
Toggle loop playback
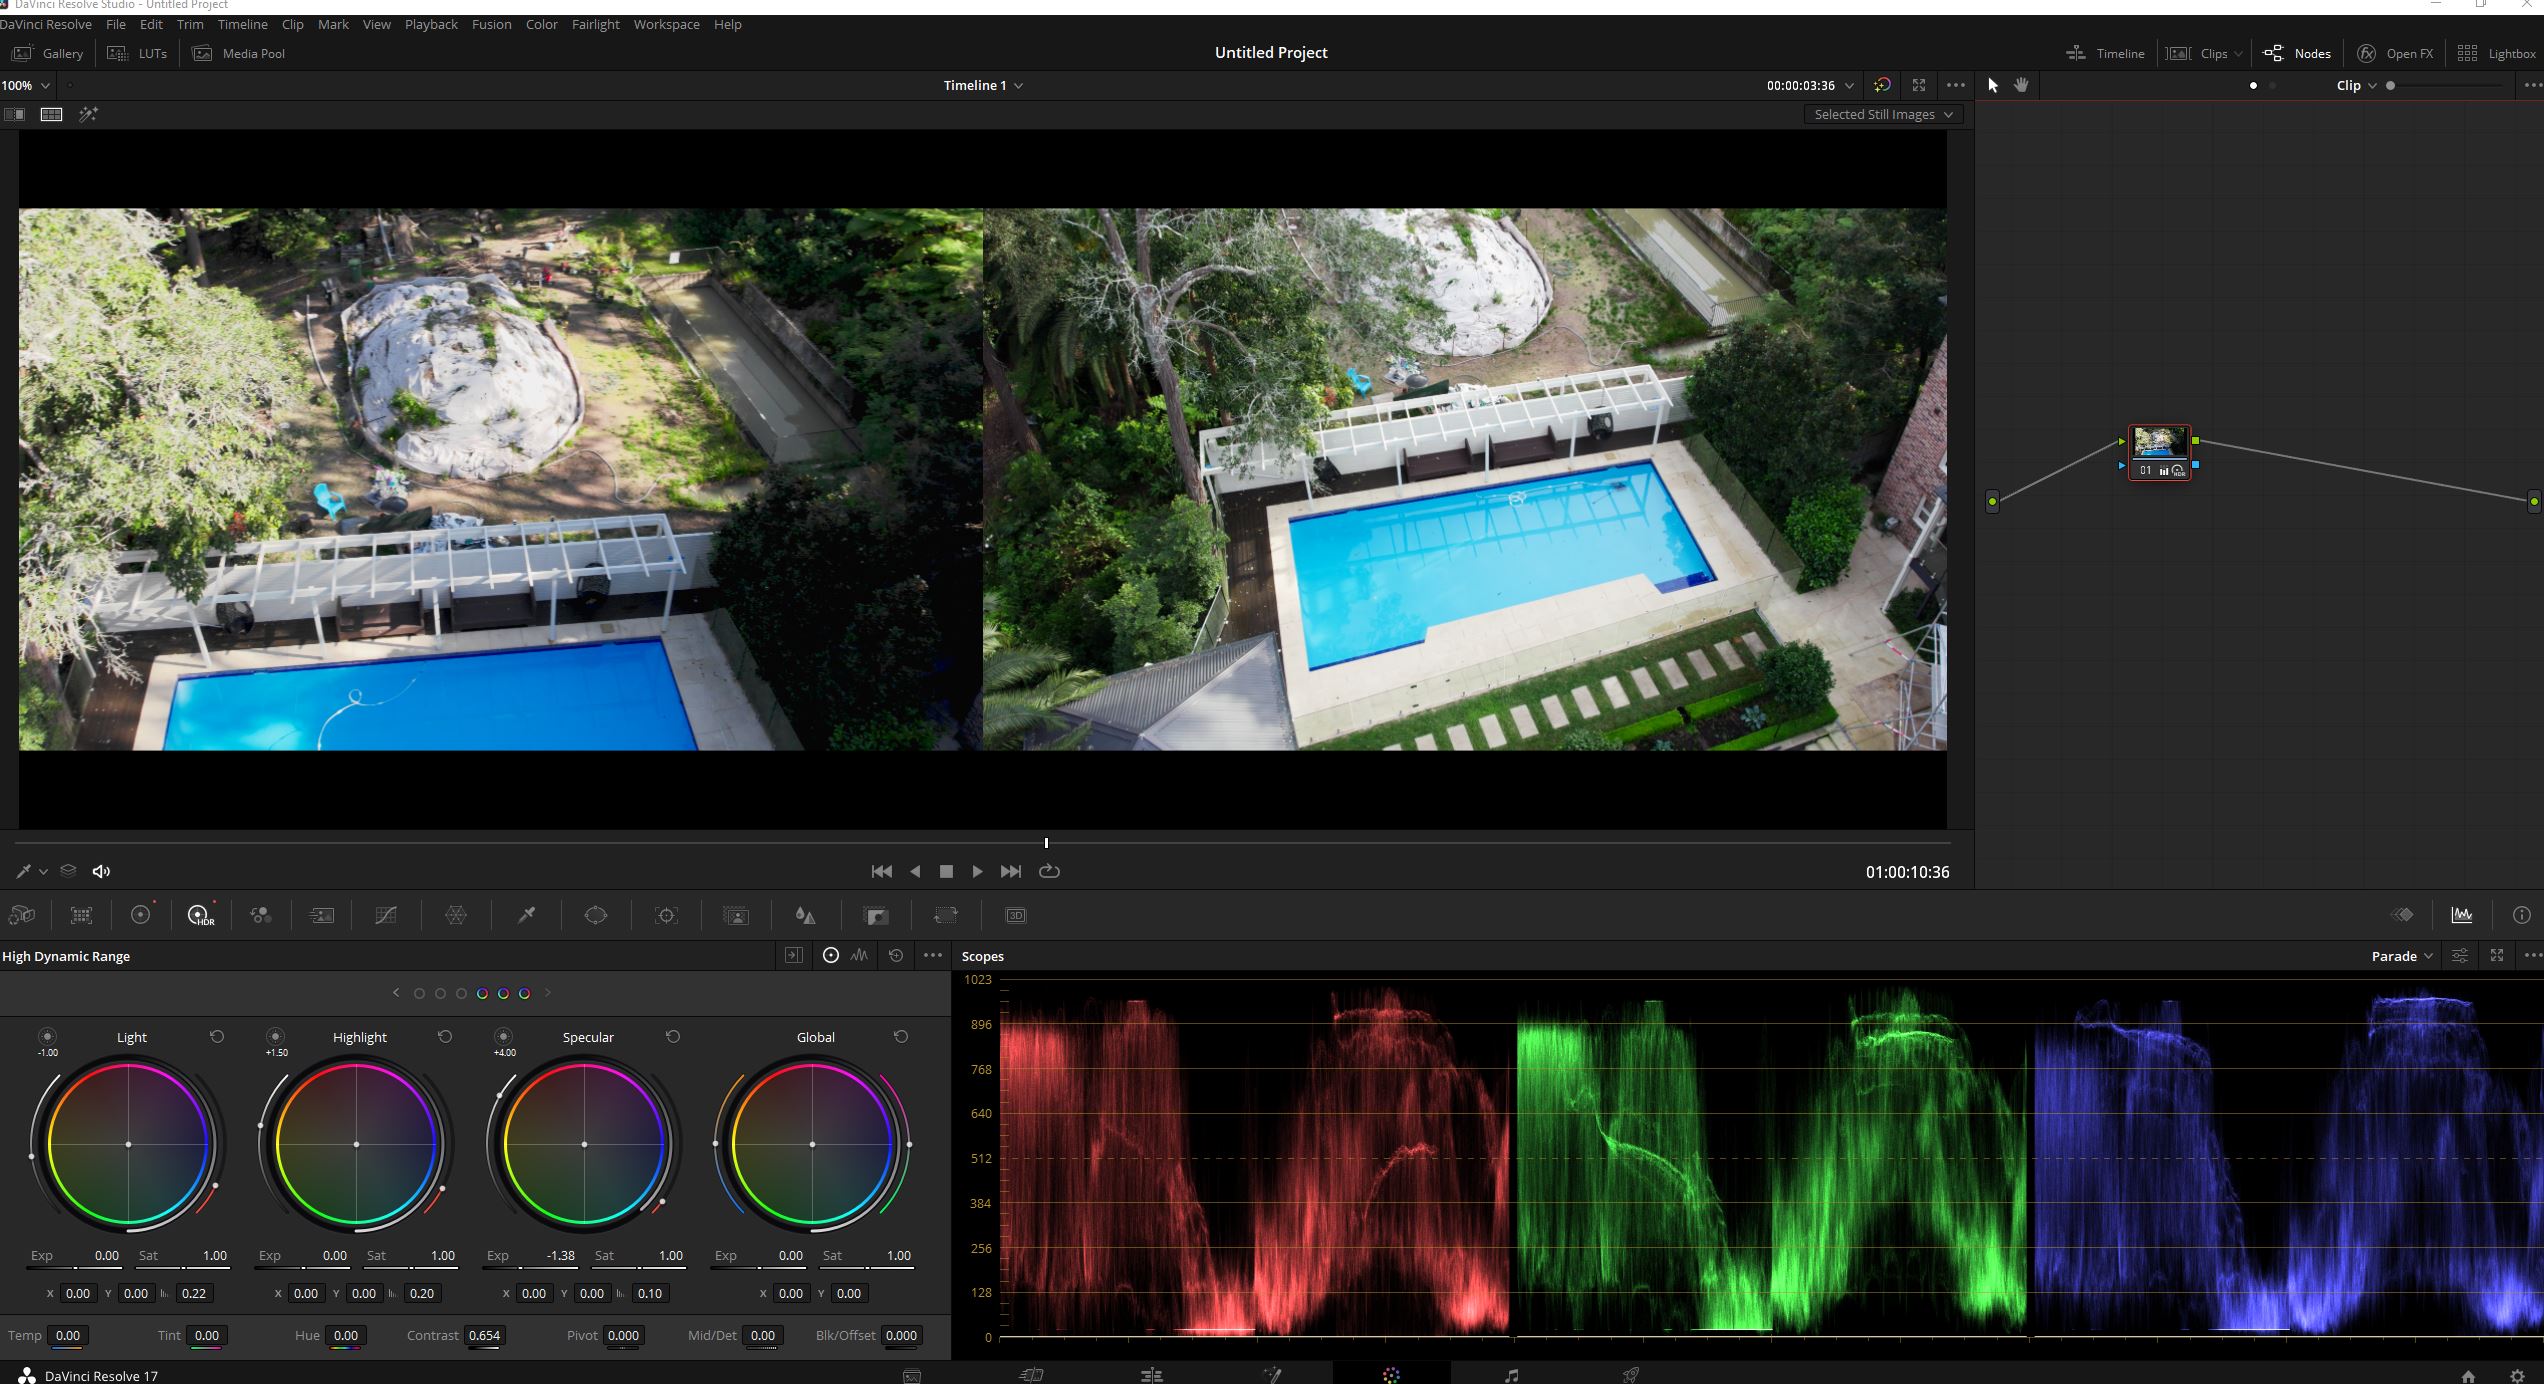coord(1049,871)
